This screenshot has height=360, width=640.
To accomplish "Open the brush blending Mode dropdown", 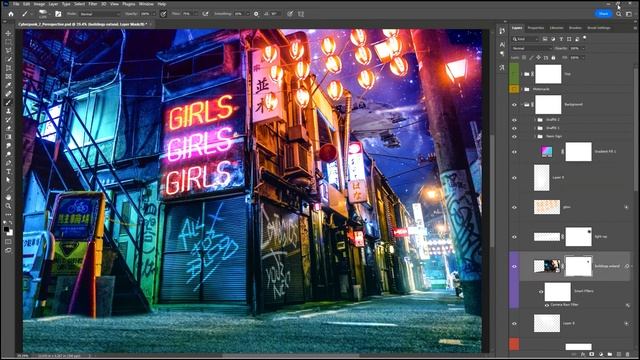I will pyautogui.click(x=99, y=14).
